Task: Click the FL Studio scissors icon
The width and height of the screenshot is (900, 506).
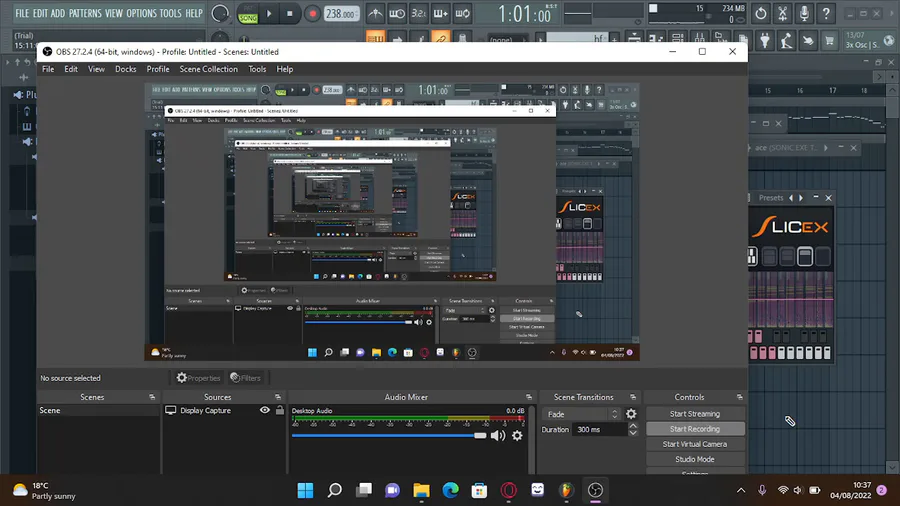Action: 782,13
